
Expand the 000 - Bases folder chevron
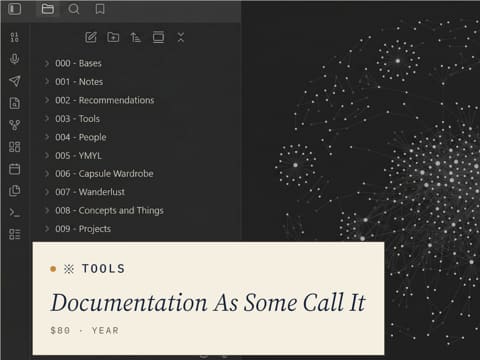(47, 63)
